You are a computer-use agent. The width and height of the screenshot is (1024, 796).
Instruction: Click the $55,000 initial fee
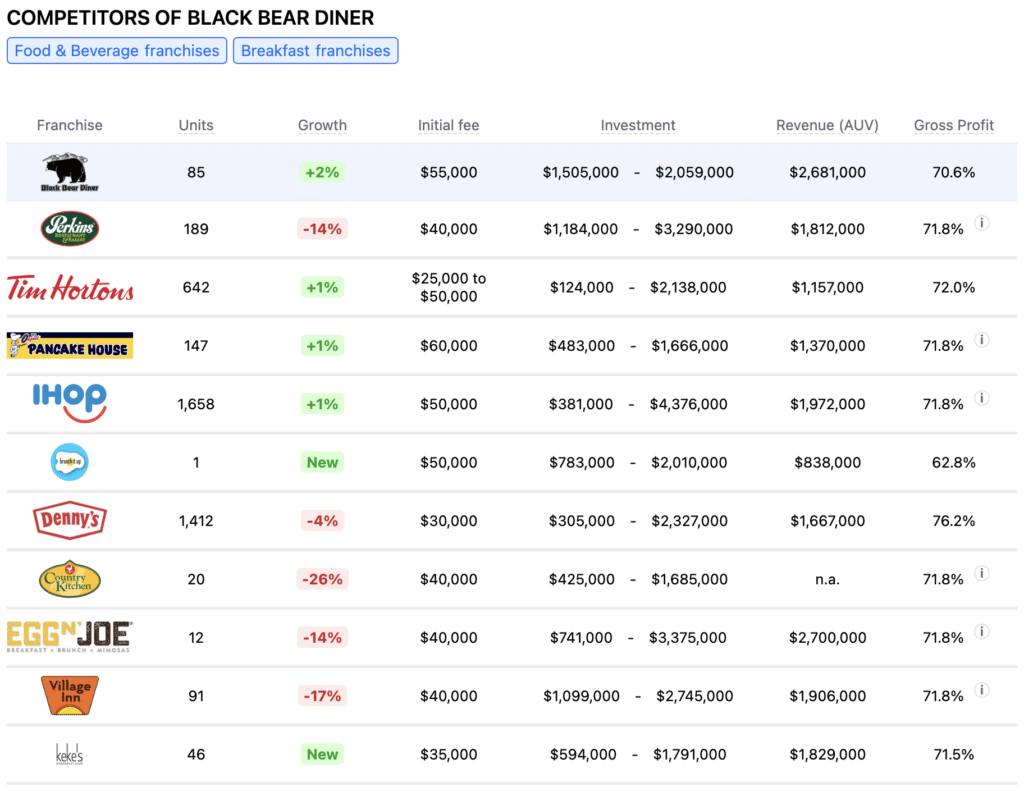point(449,172)
